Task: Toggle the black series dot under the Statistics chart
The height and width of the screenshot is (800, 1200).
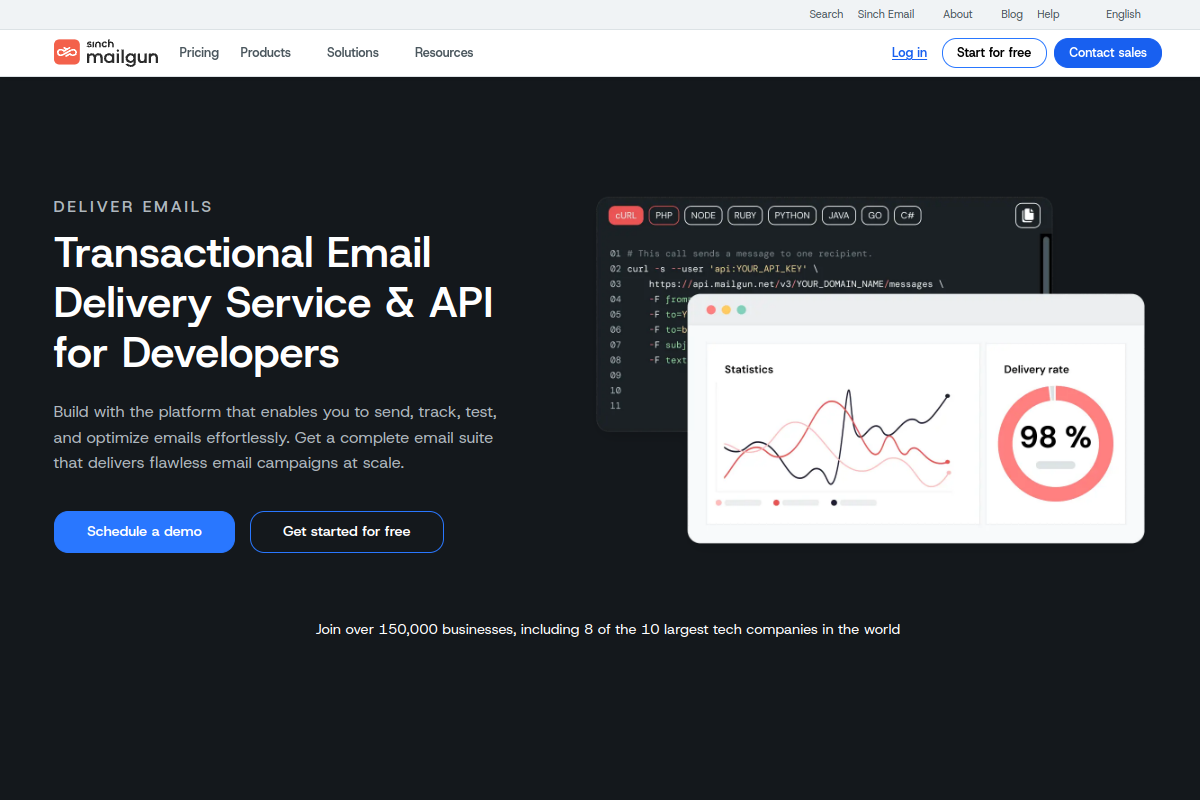Action: tap(834, 501)
